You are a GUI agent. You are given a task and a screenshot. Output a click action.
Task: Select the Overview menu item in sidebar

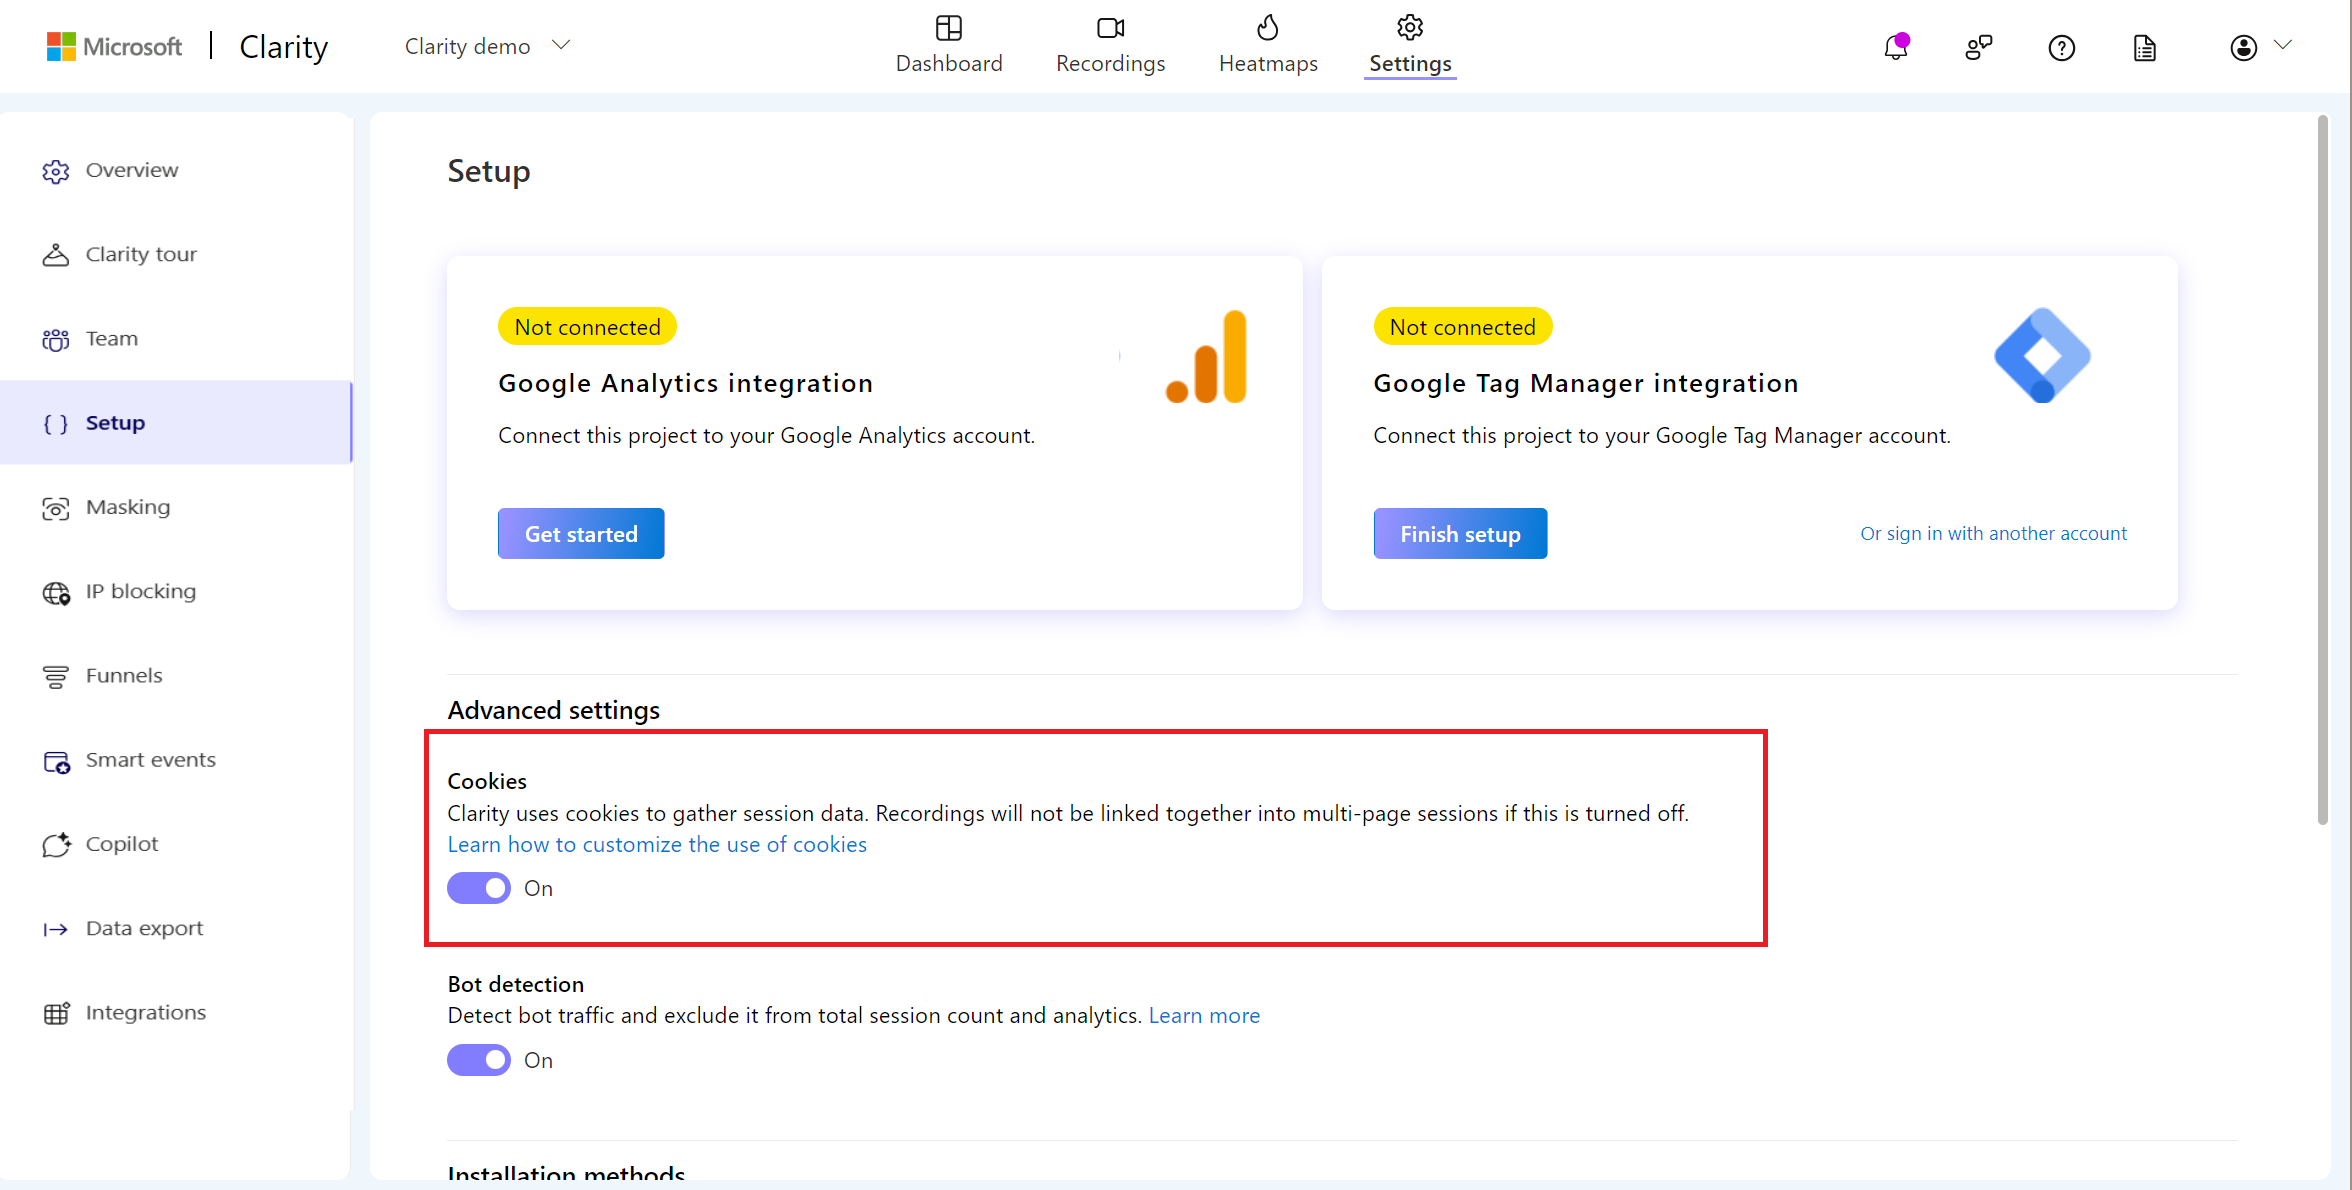click(132, 168)
